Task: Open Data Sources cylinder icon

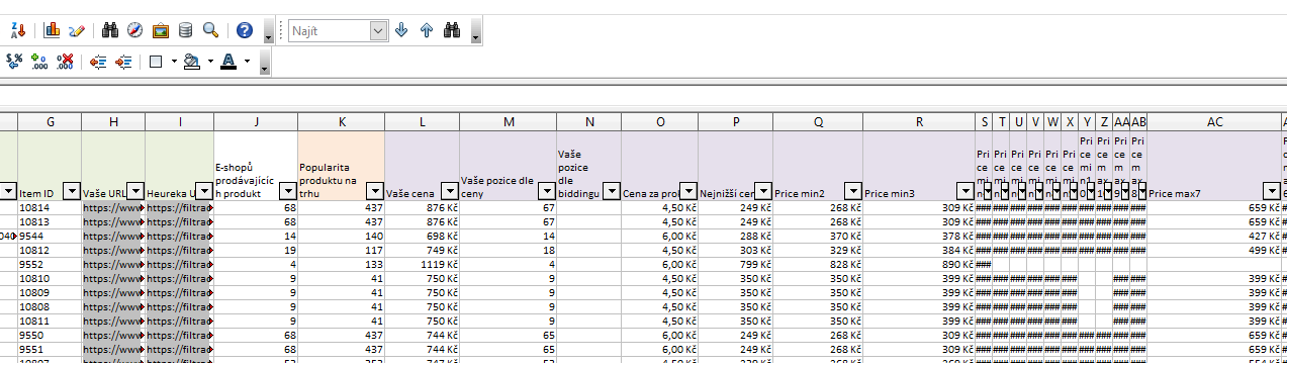Action: [x=185, y=31]
